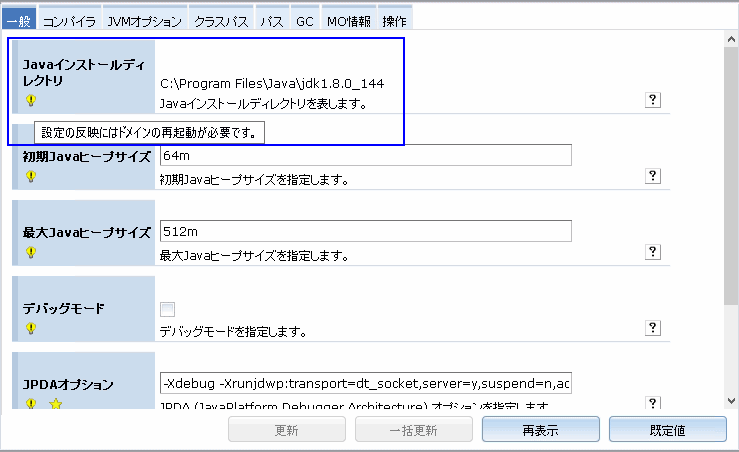This screenshot has width=739, height=452.
Task: Go to the GC tab
Action: coord(304,20)
